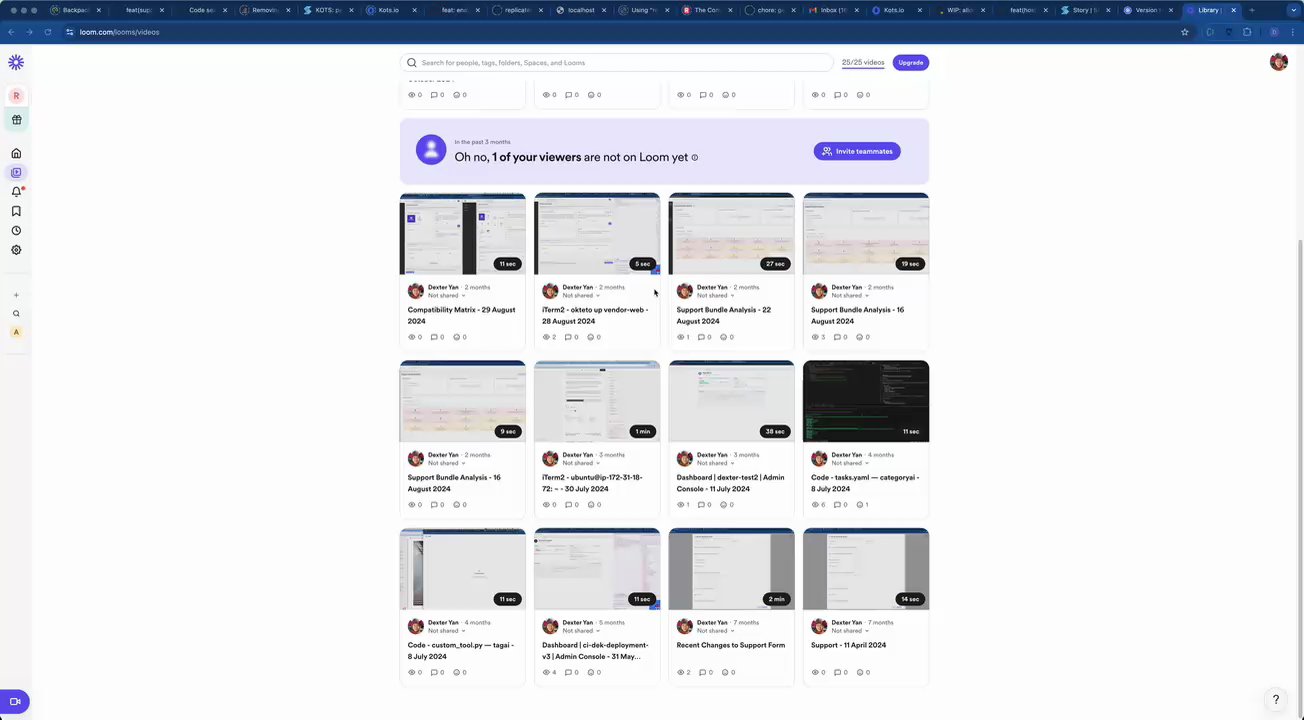Image resolution: width=1304 pixels, height=720 pixels.
Task: Expand 'Not shared' on Support Bundle Analysis 22 August
Action: [x=715, y=296]
